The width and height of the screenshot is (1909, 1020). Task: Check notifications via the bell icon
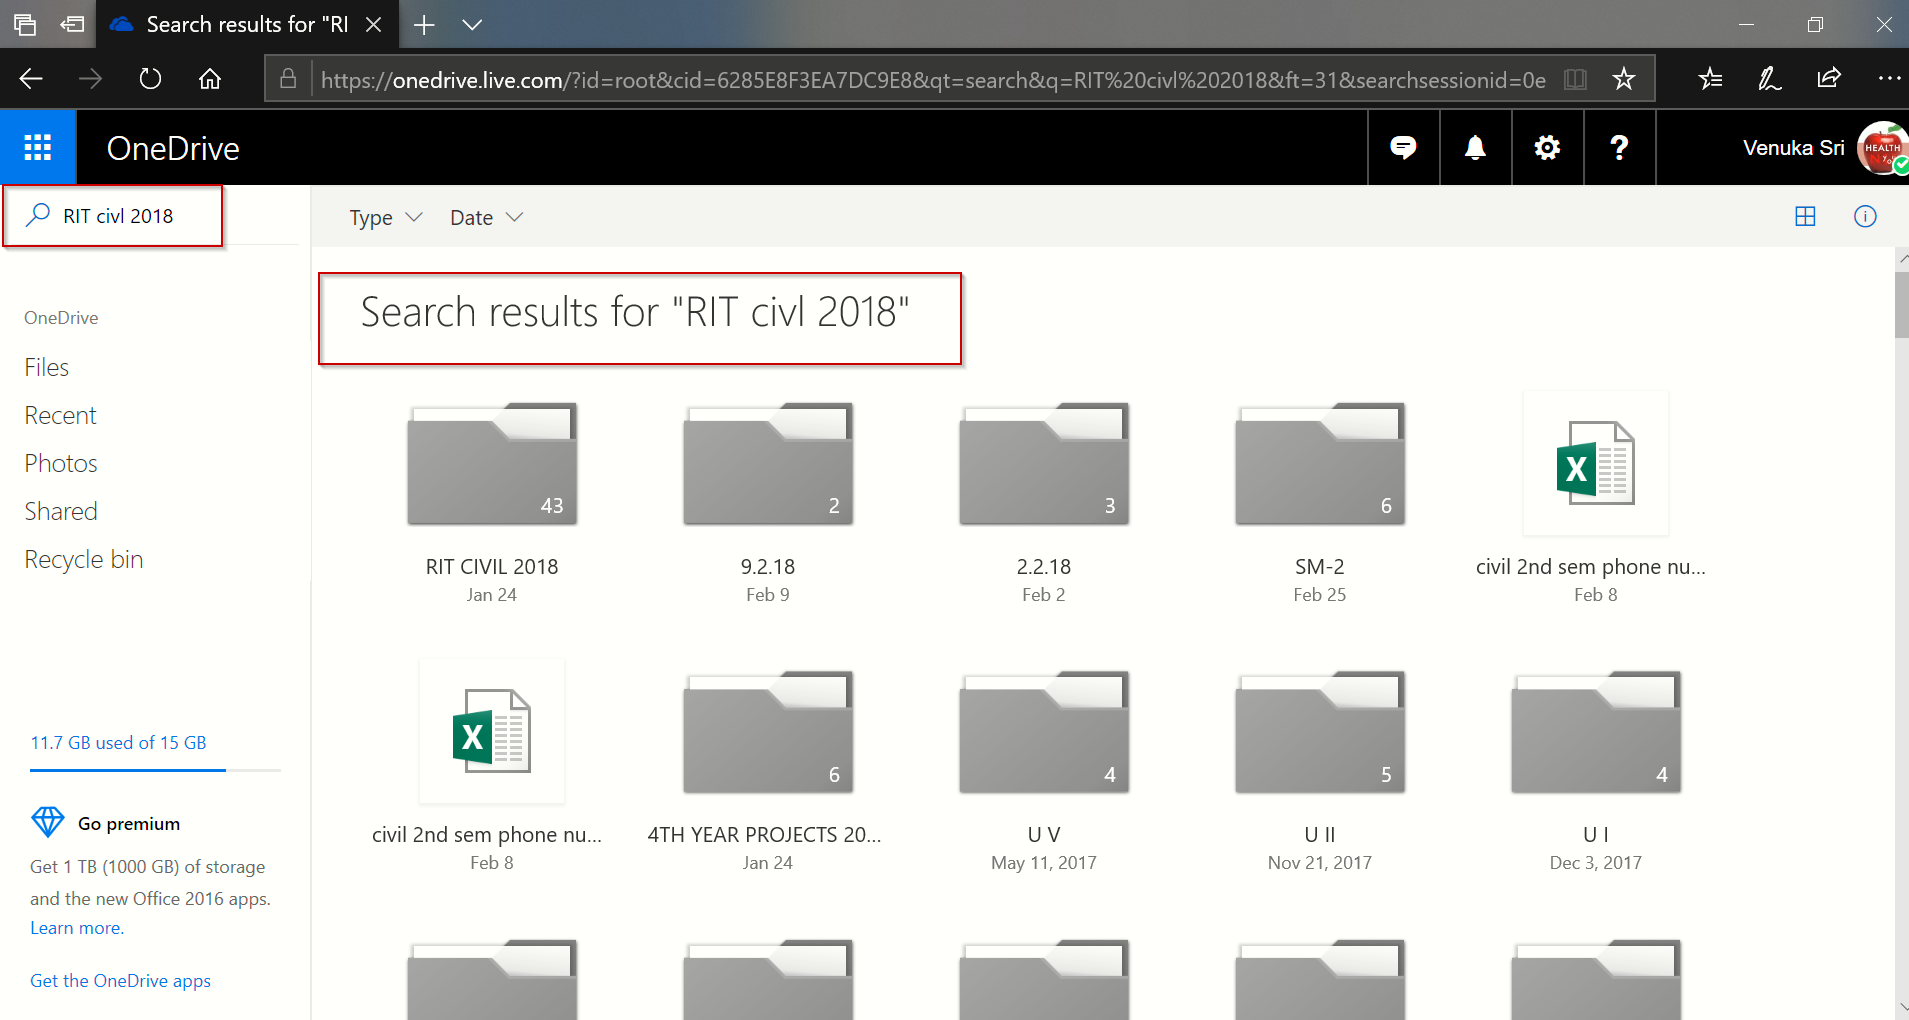click(1475, 147)
